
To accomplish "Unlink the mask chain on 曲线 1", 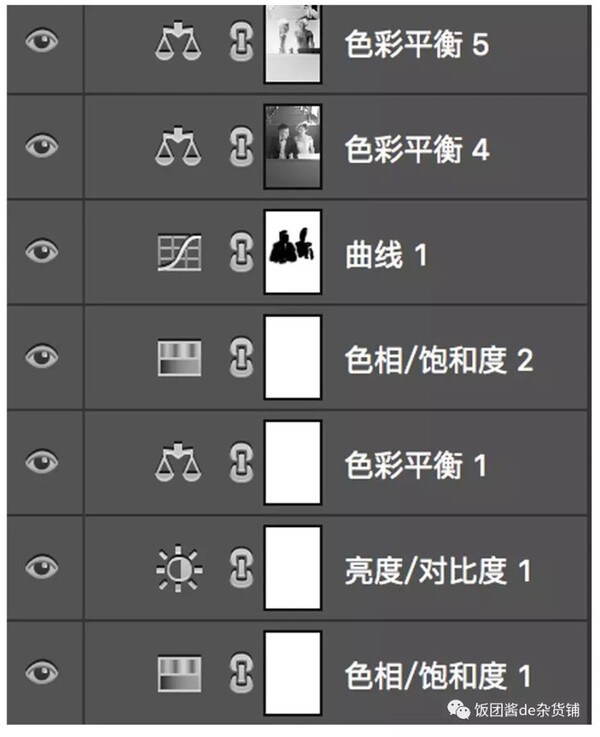I will tap(242, 253).
